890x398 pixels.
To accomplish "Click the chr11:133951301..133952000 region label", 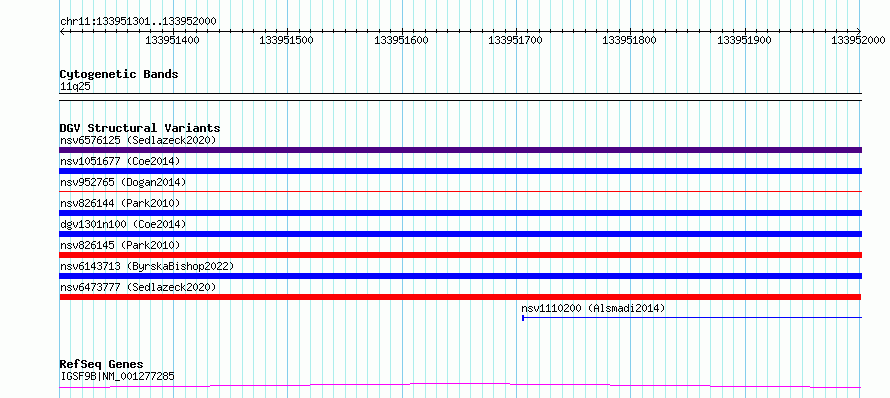I will pos(138,22).
